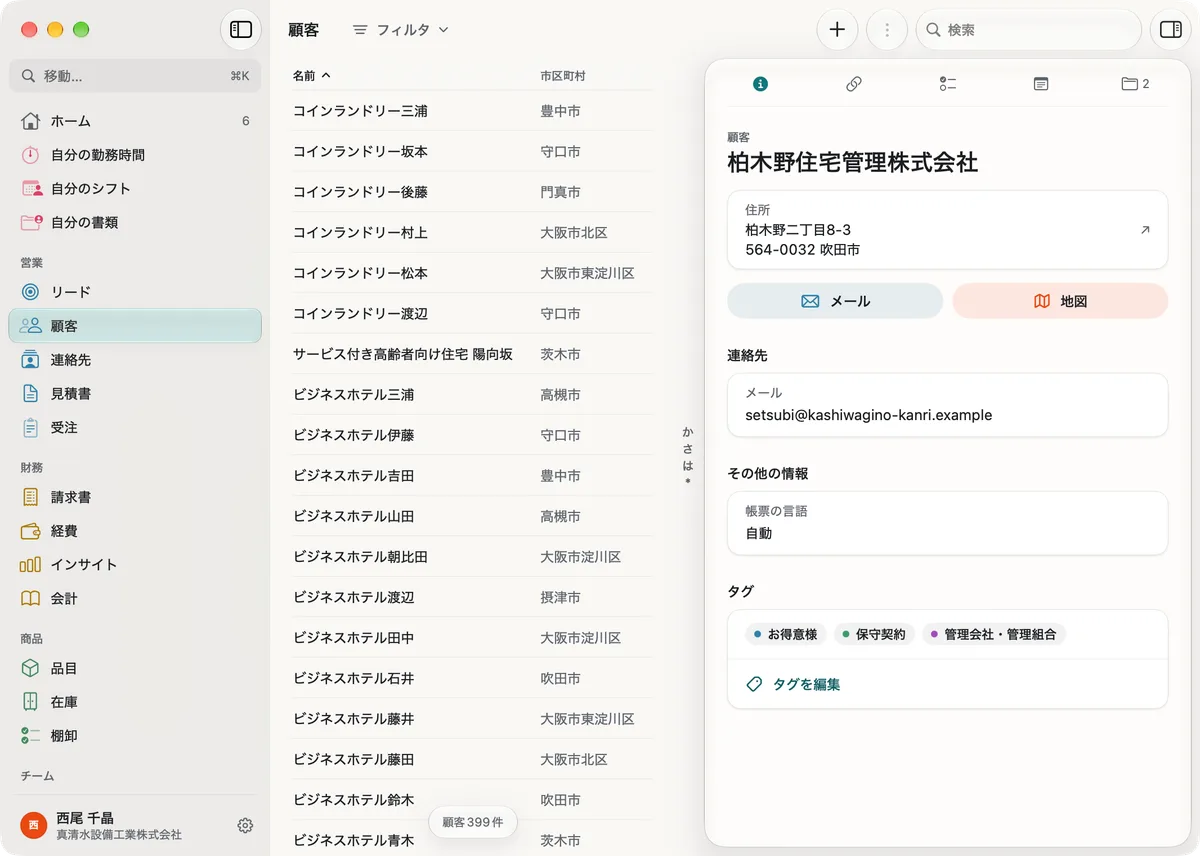Open 経費 in the sidebar
Screen dimensions: 1200x856
point(135,531)
